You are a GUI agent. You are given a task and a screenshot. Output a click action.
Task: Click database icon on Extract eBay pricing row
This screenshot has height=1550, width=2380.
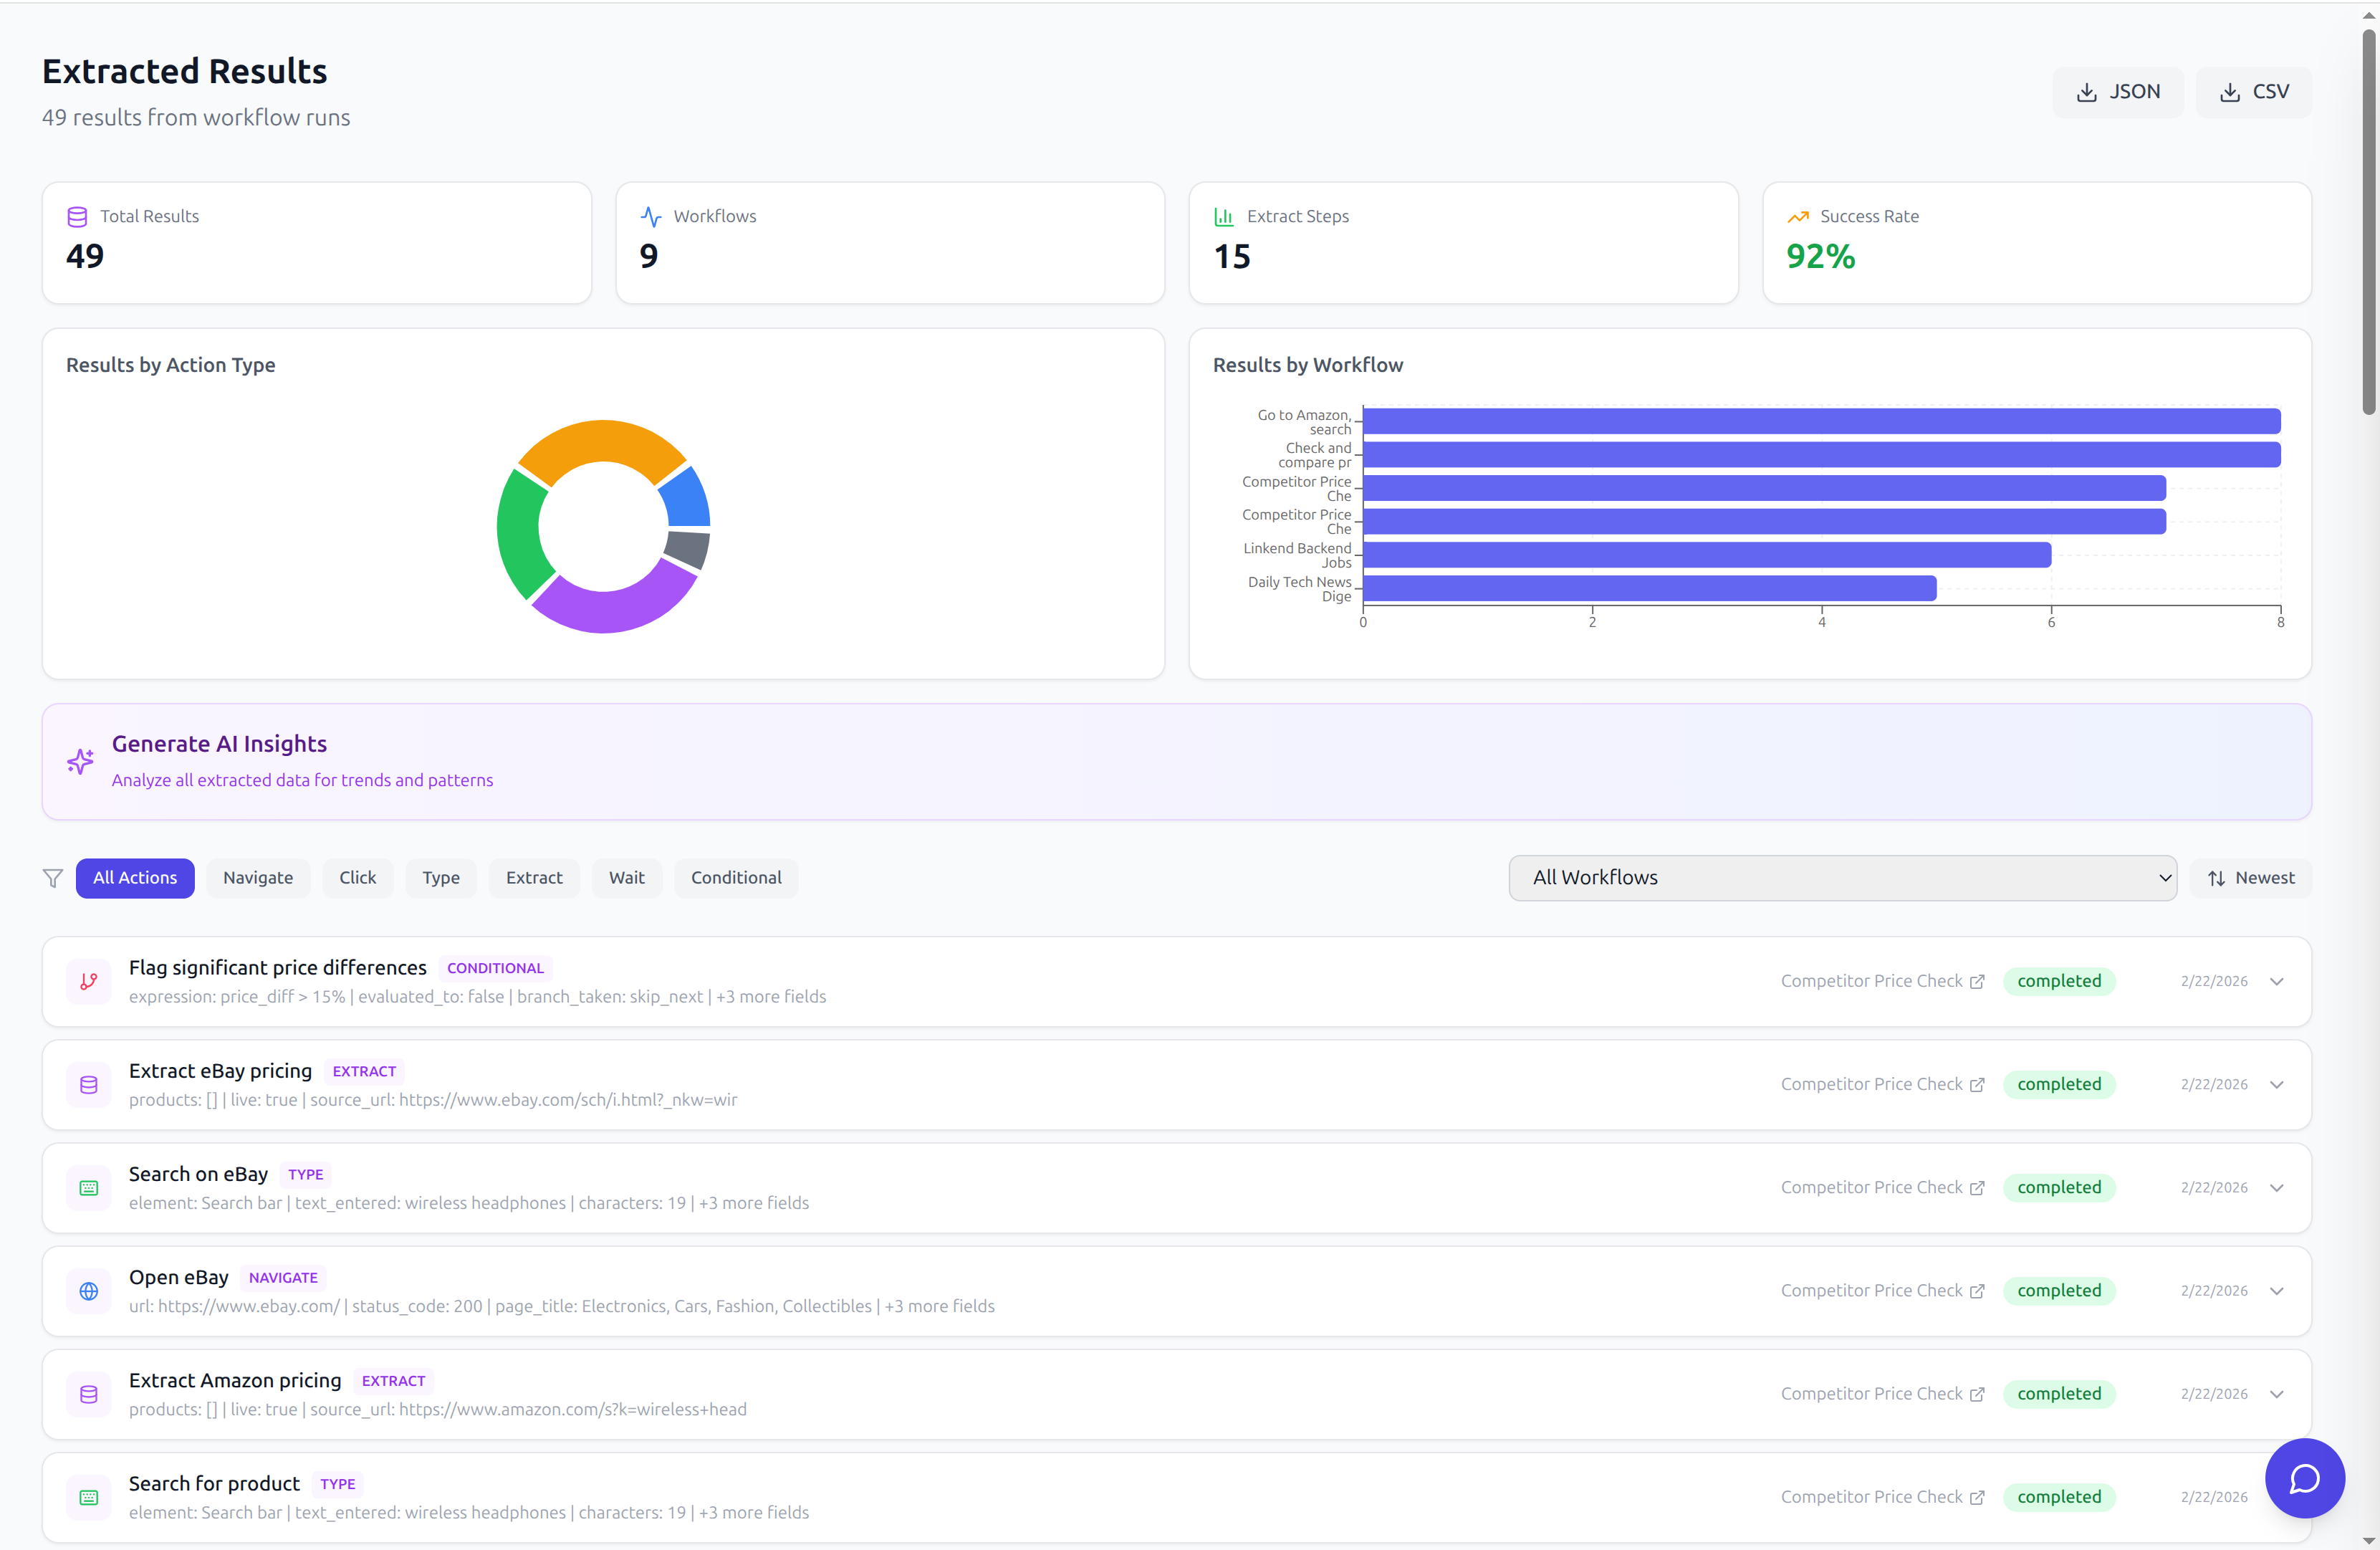(x=89, y=1085)
